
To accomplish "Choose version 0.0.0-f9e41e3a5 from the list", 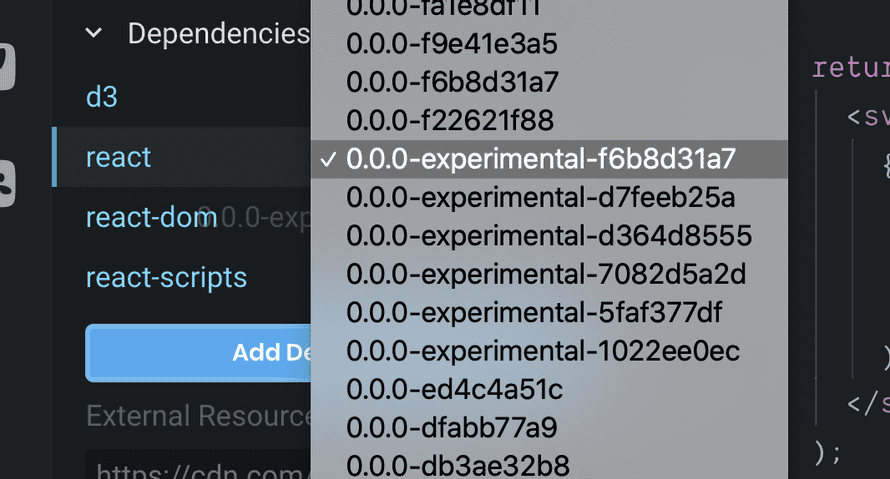I will (x=452, y=44).
